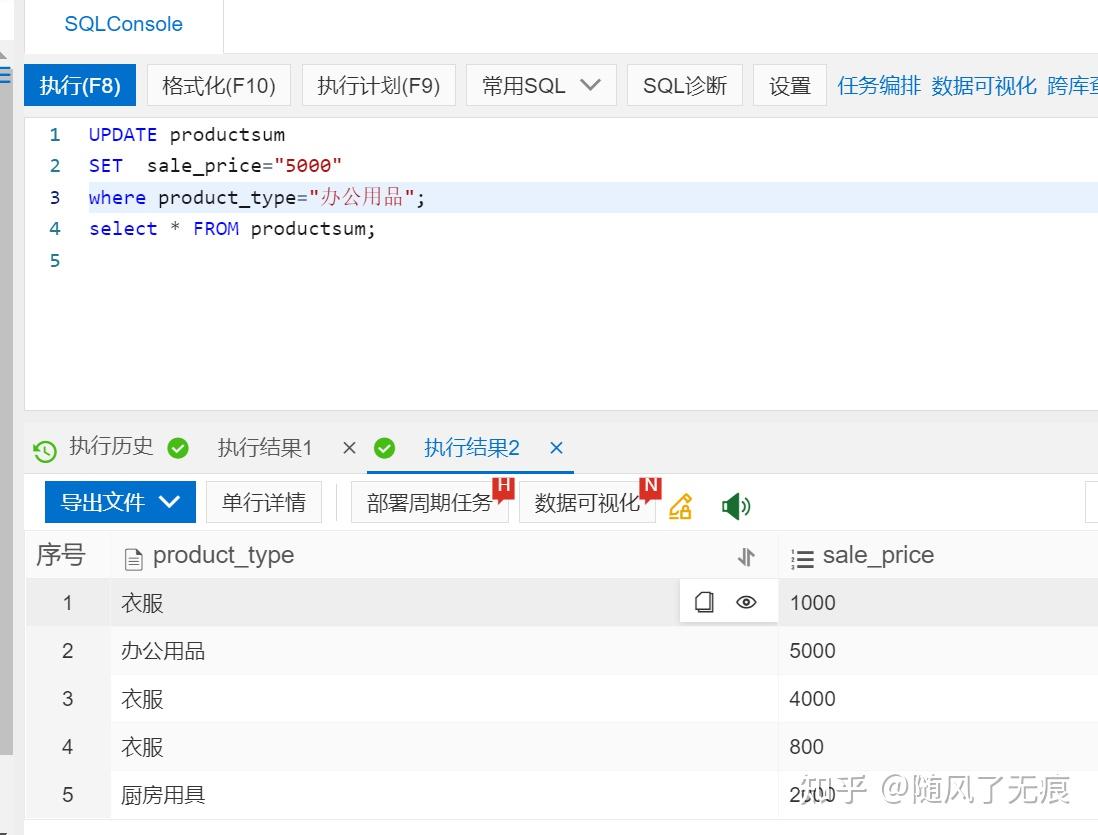Run the query with 执行(F8)
The width and height of the screenshot is (1098, 835).
(80, 85)
